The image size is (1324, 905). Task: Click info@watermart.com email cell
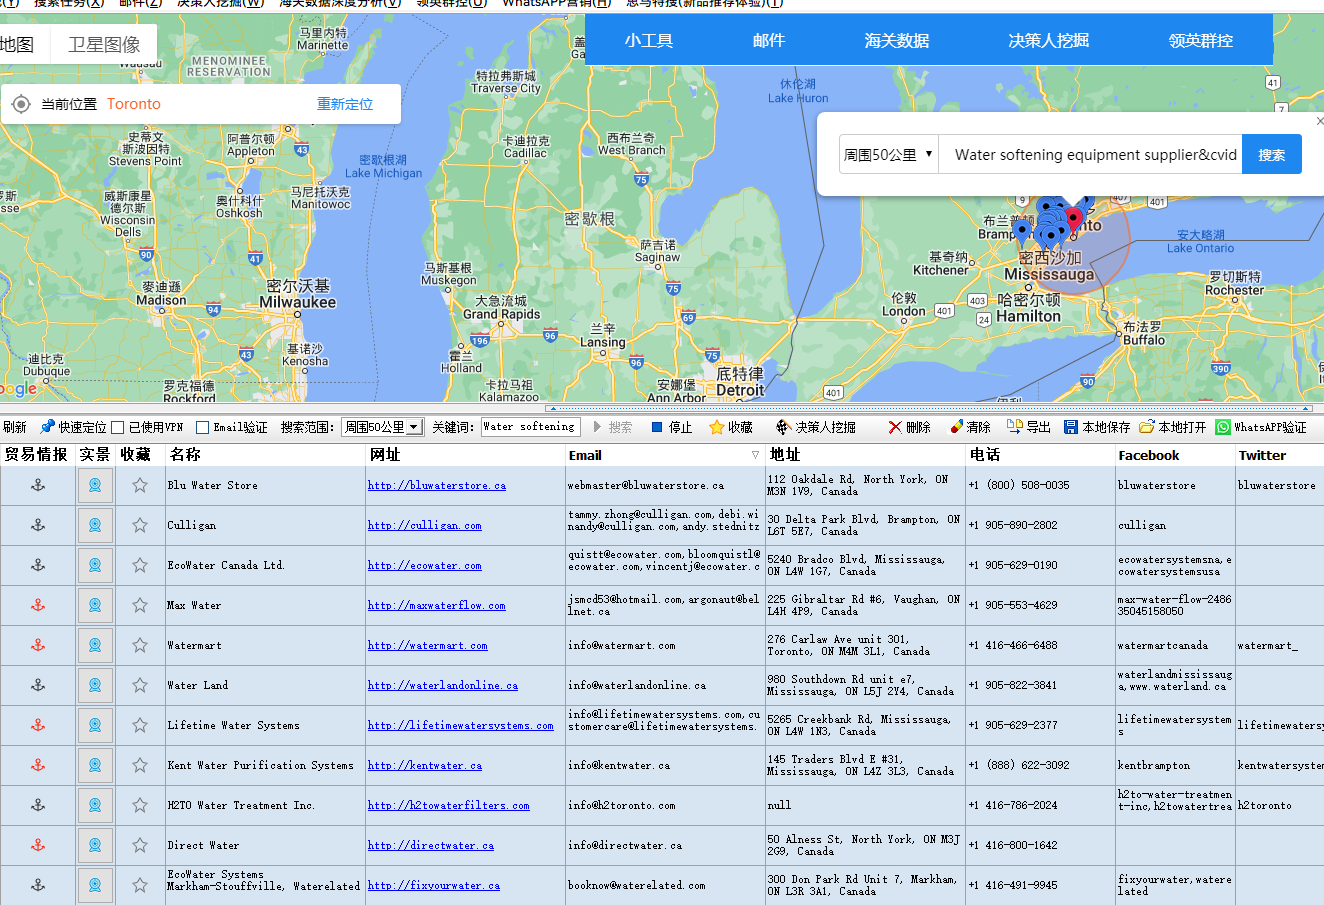665,645
